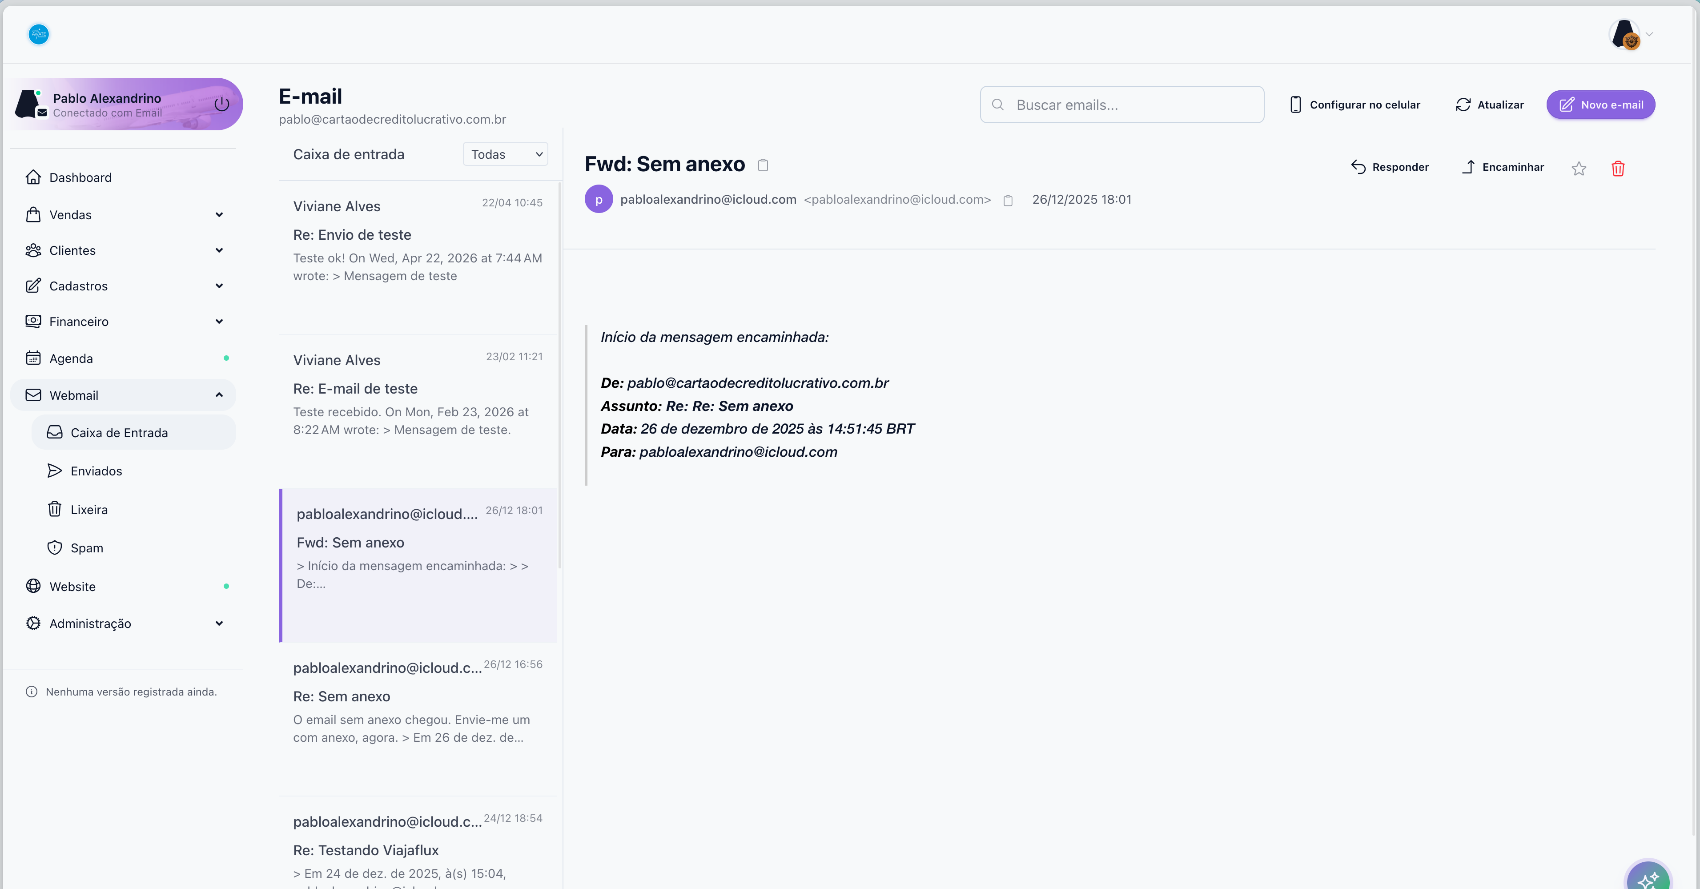The width and height of the screenshot is (1700, 889).
Task: Copy subject icon next to Fwd: Sem anexo
Action: point(763,165)
